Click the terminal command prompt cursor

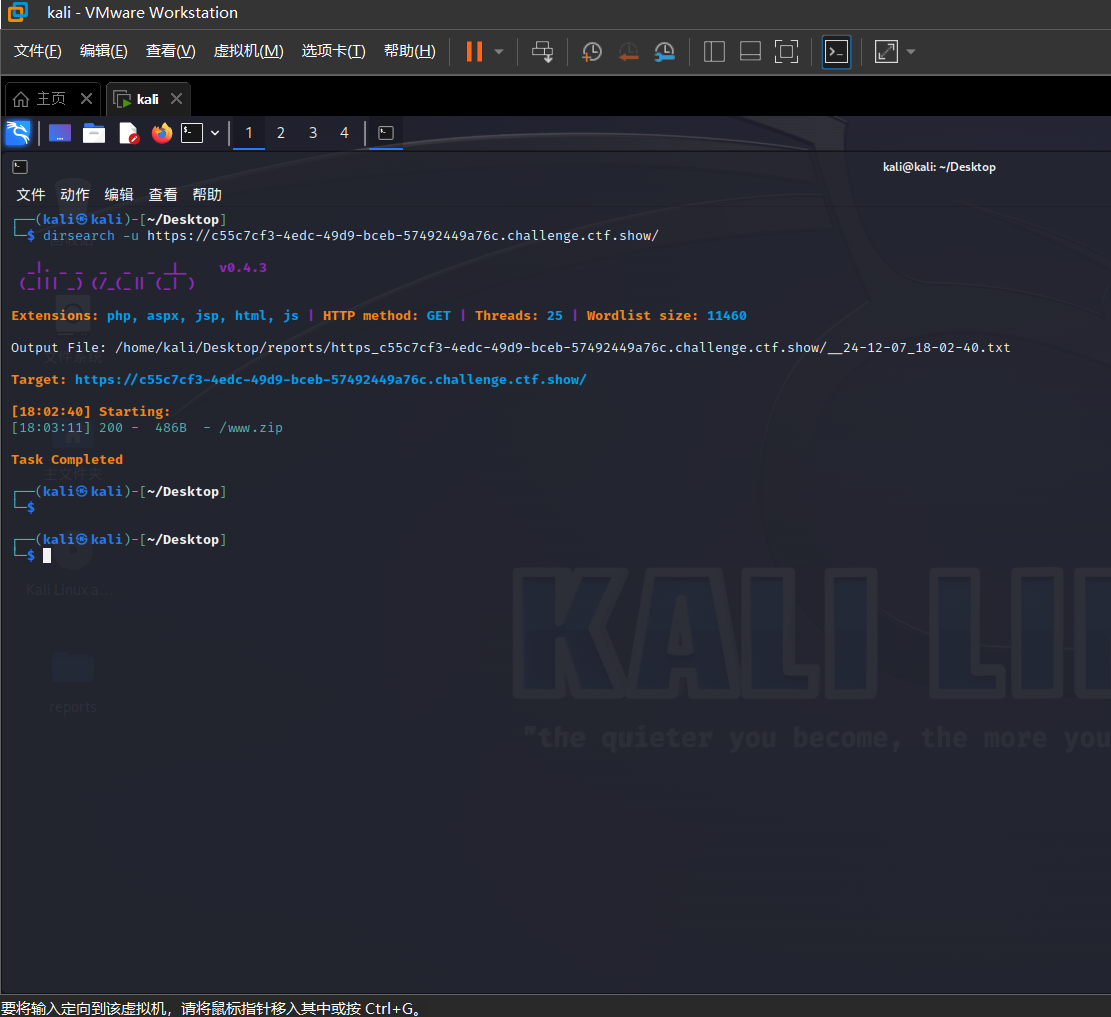point(47,555)
